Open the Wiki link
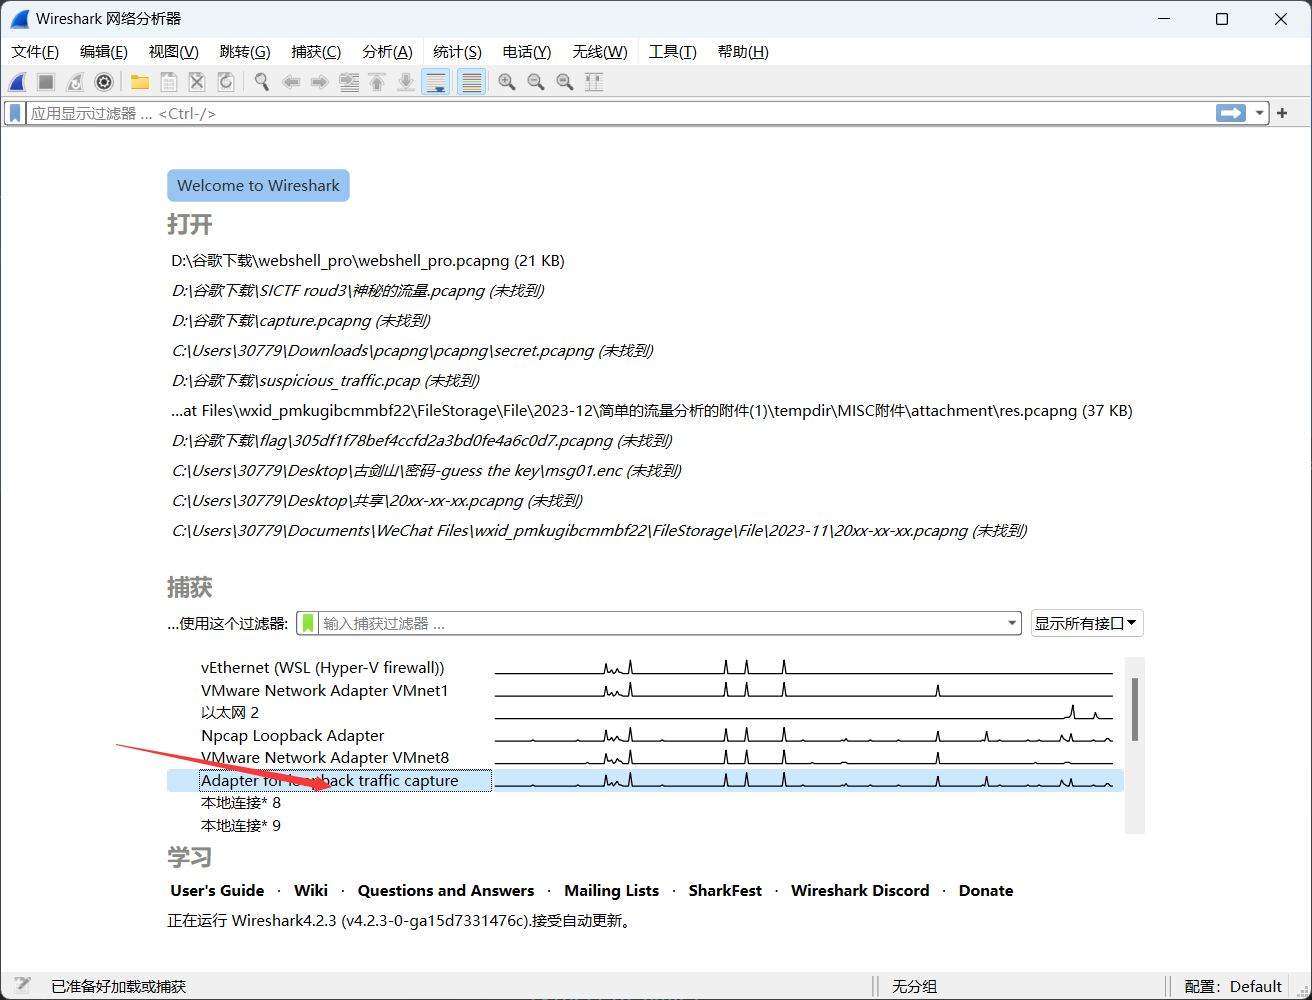The height and width of the screenshot is (1000, 1312). 311,890
